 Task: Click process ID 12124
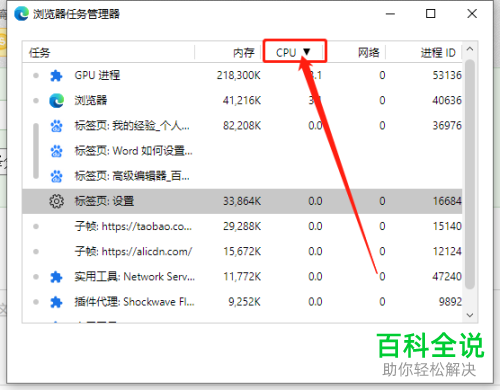coord(447,252)
